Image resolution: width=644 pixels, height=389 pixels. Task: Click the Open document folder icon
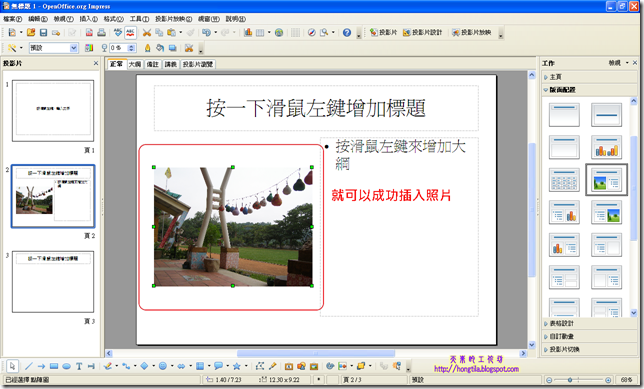tap(31, 32)
